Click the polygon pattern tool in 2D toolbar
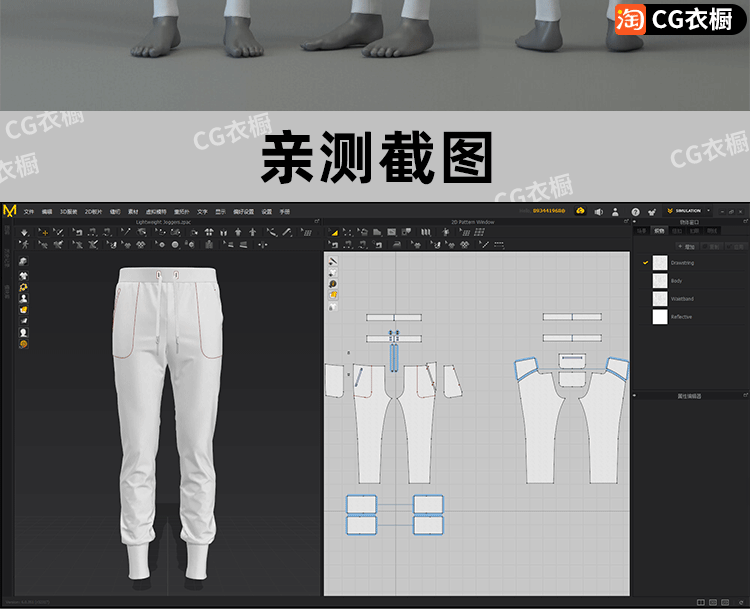 click(x=377, y=232)
